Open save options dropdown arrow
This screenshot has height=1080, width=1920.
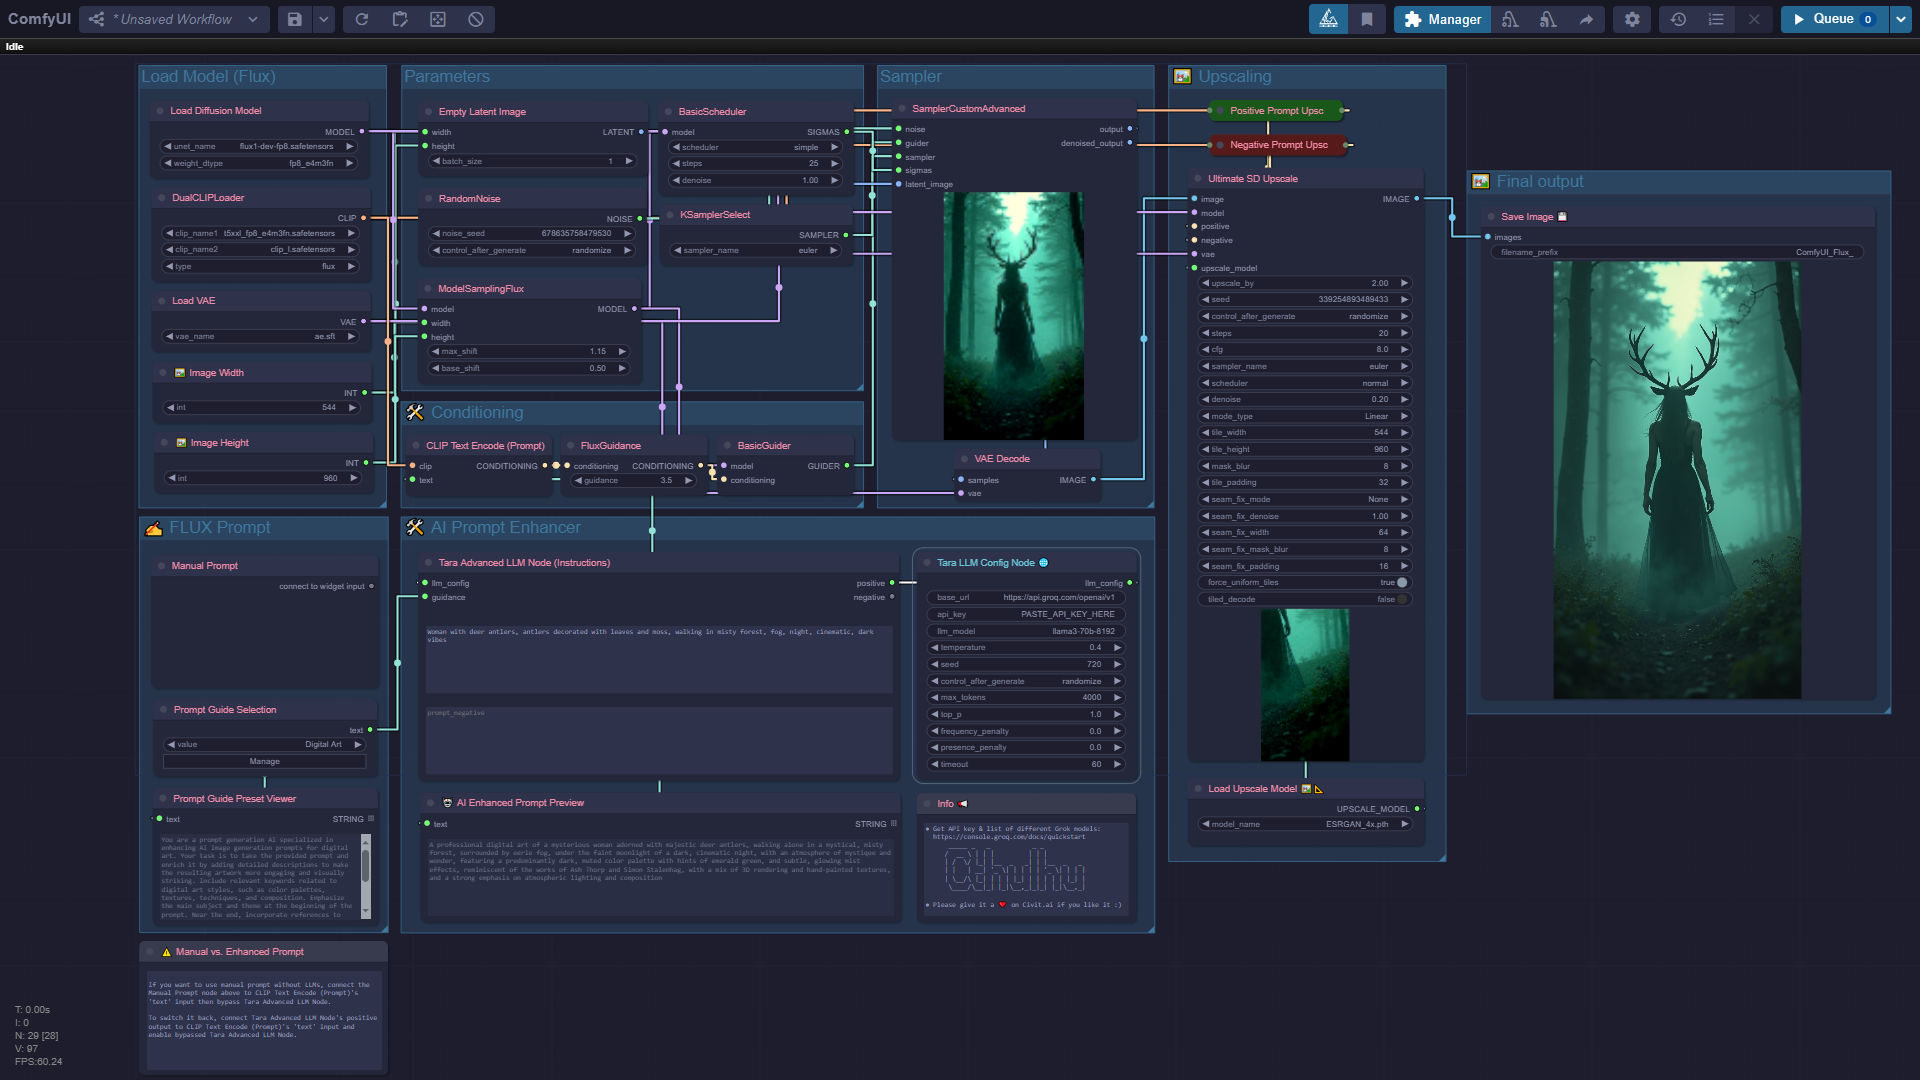tap(324, 19)
